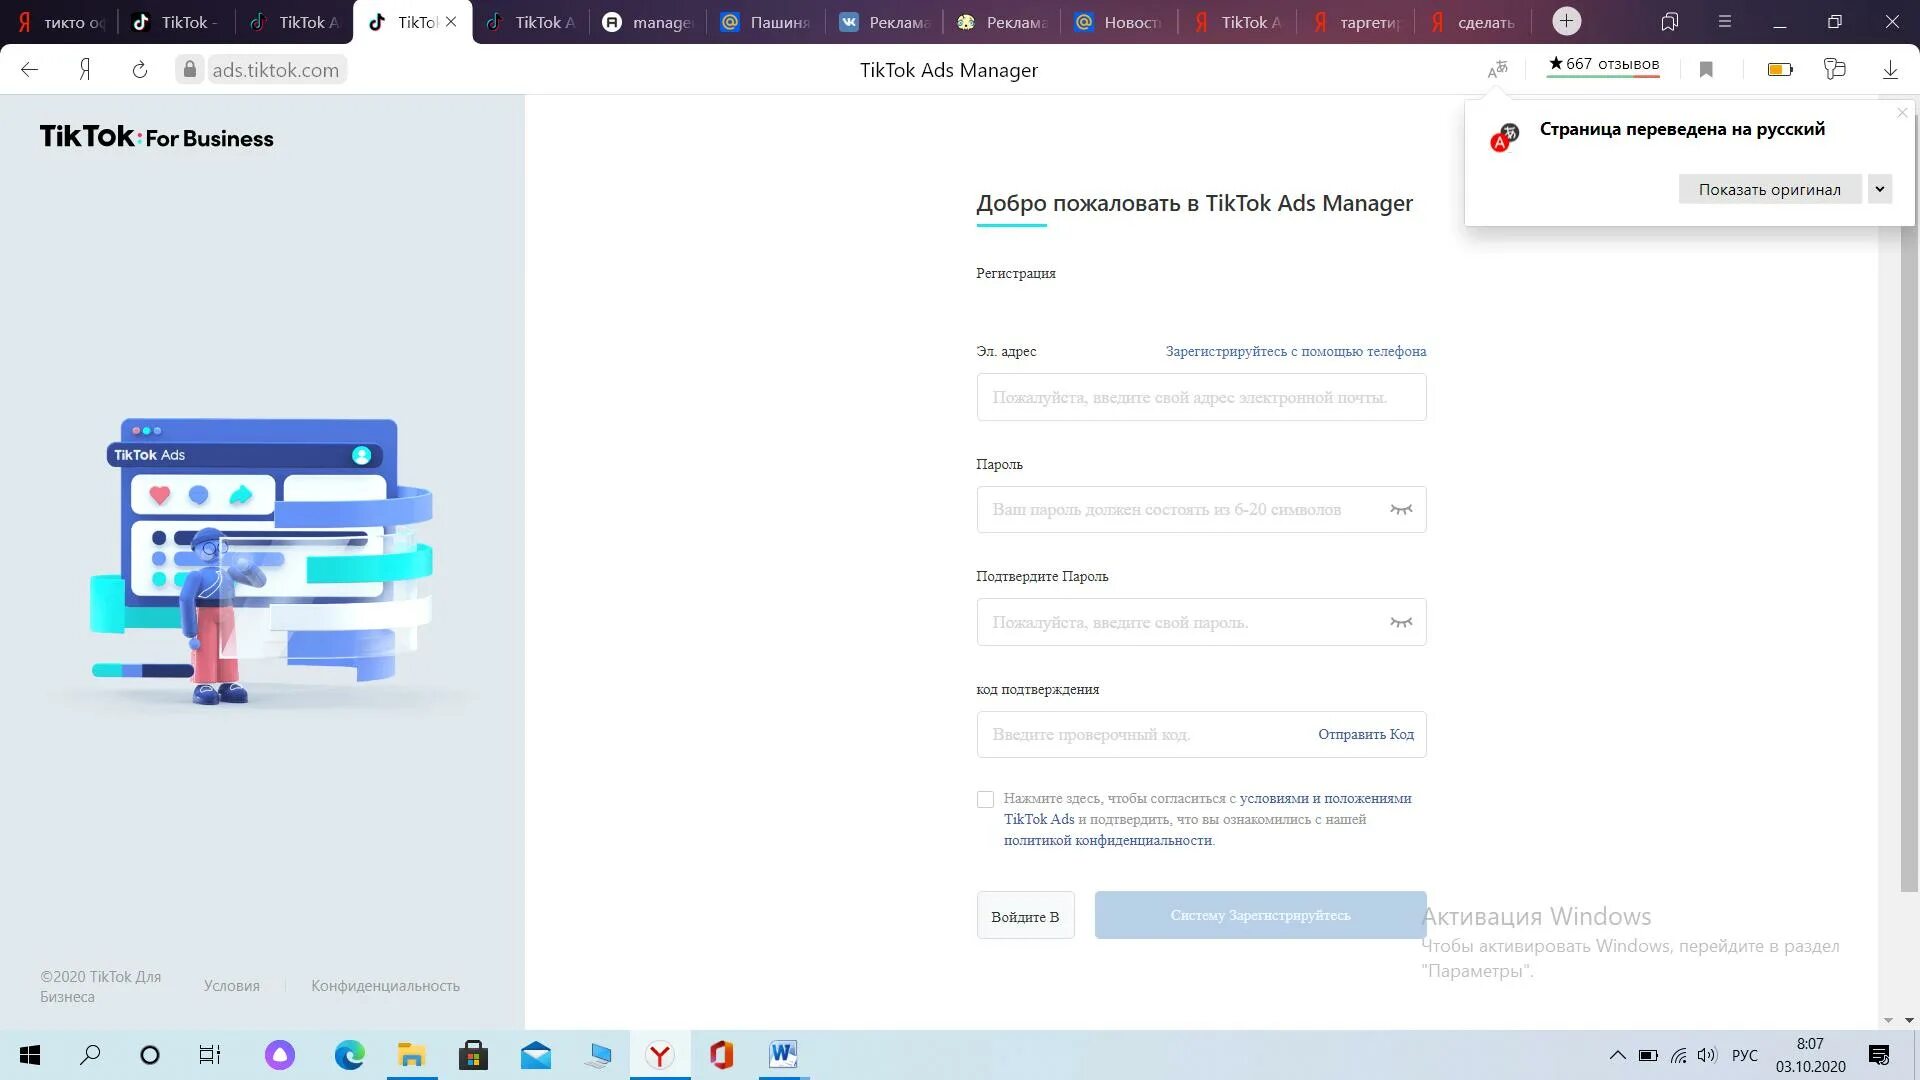Click the Войдите В button

(1025, 915)
